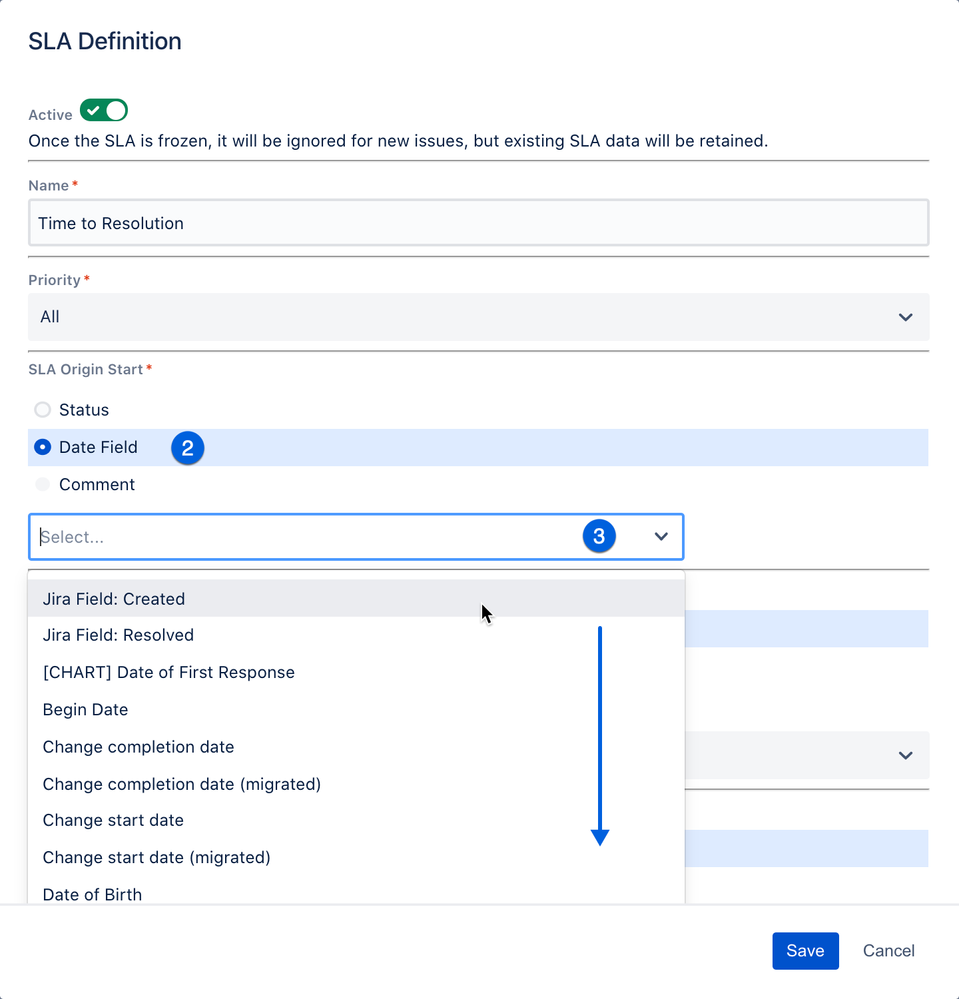Select the Date Field radio button

(42, 447)
